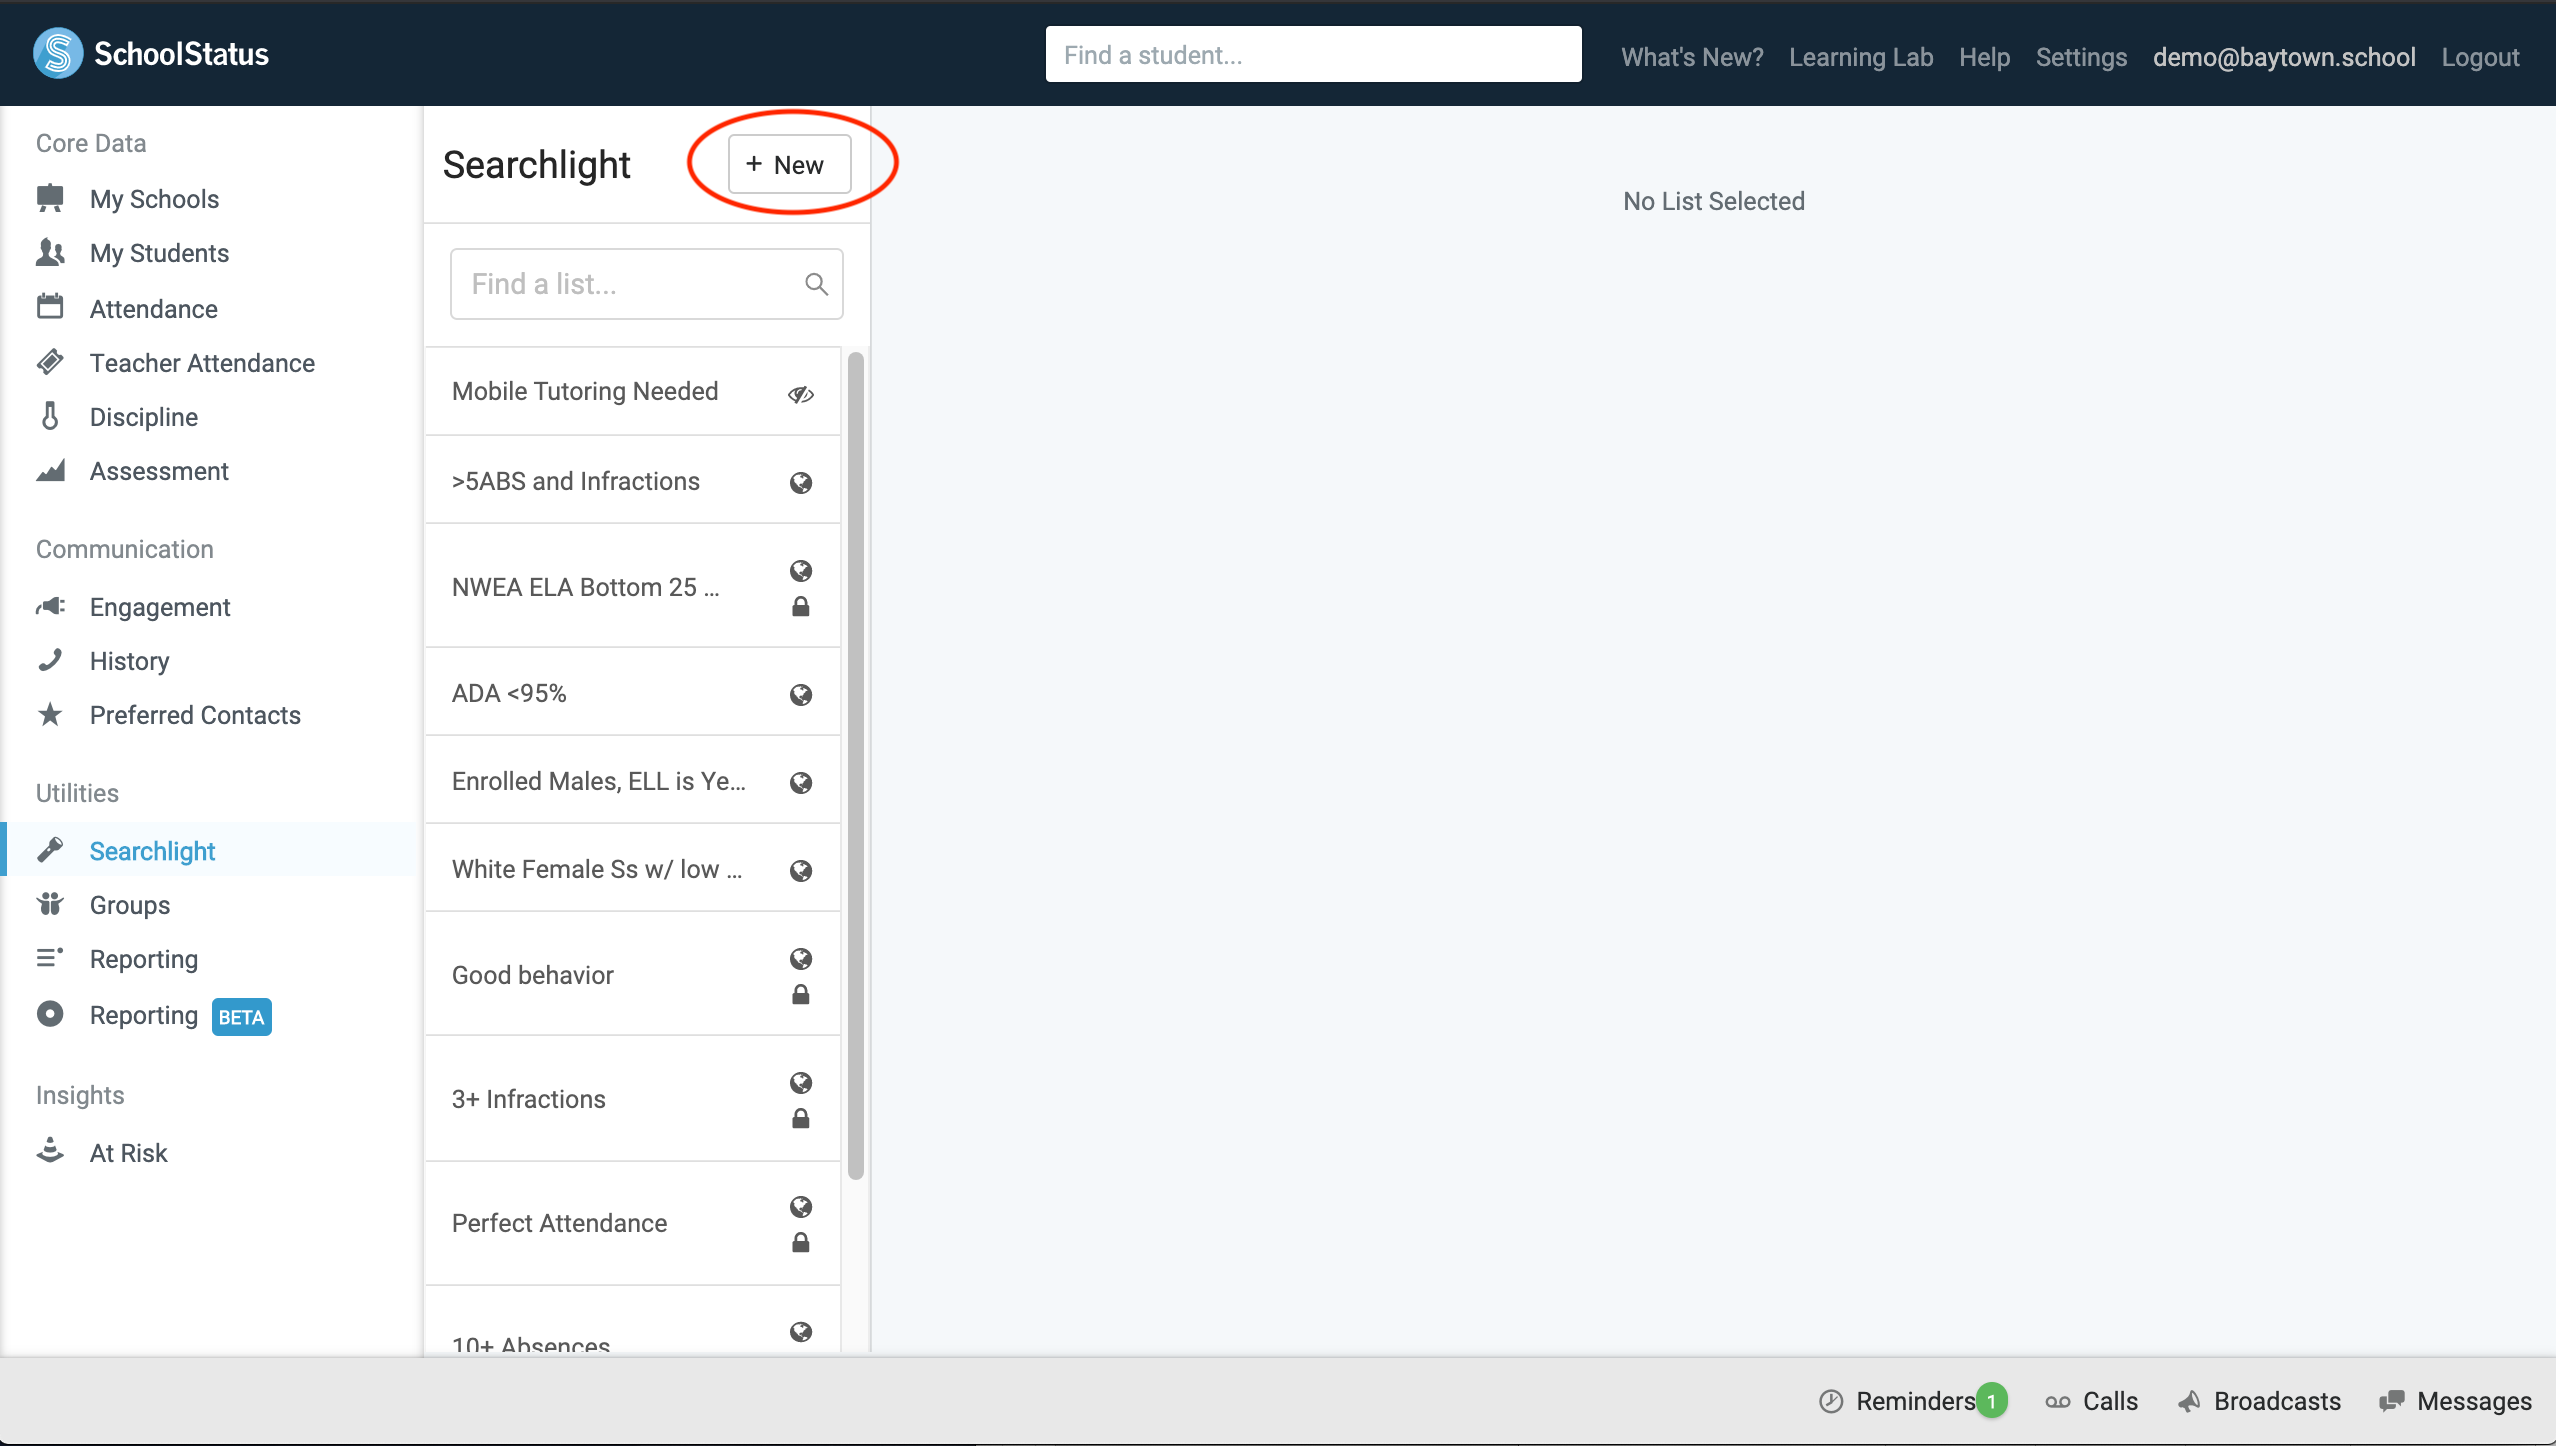Open the Attendance section

(x=153, y=309)
